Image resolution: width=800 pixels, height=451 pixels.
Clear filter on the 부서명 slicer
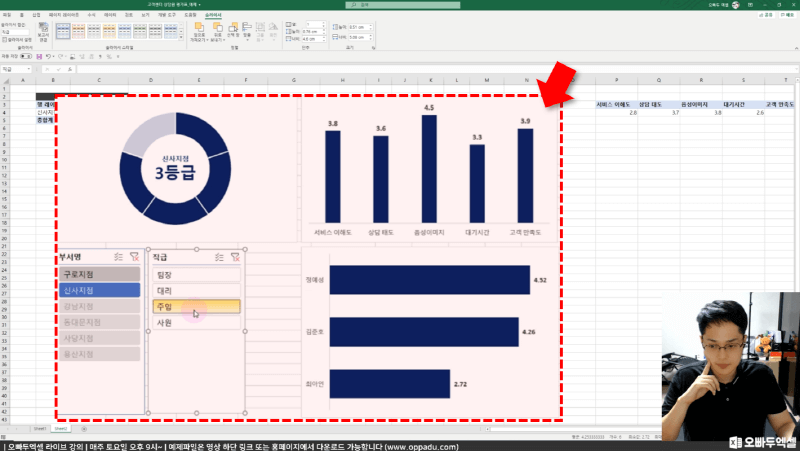coord(135,257)
